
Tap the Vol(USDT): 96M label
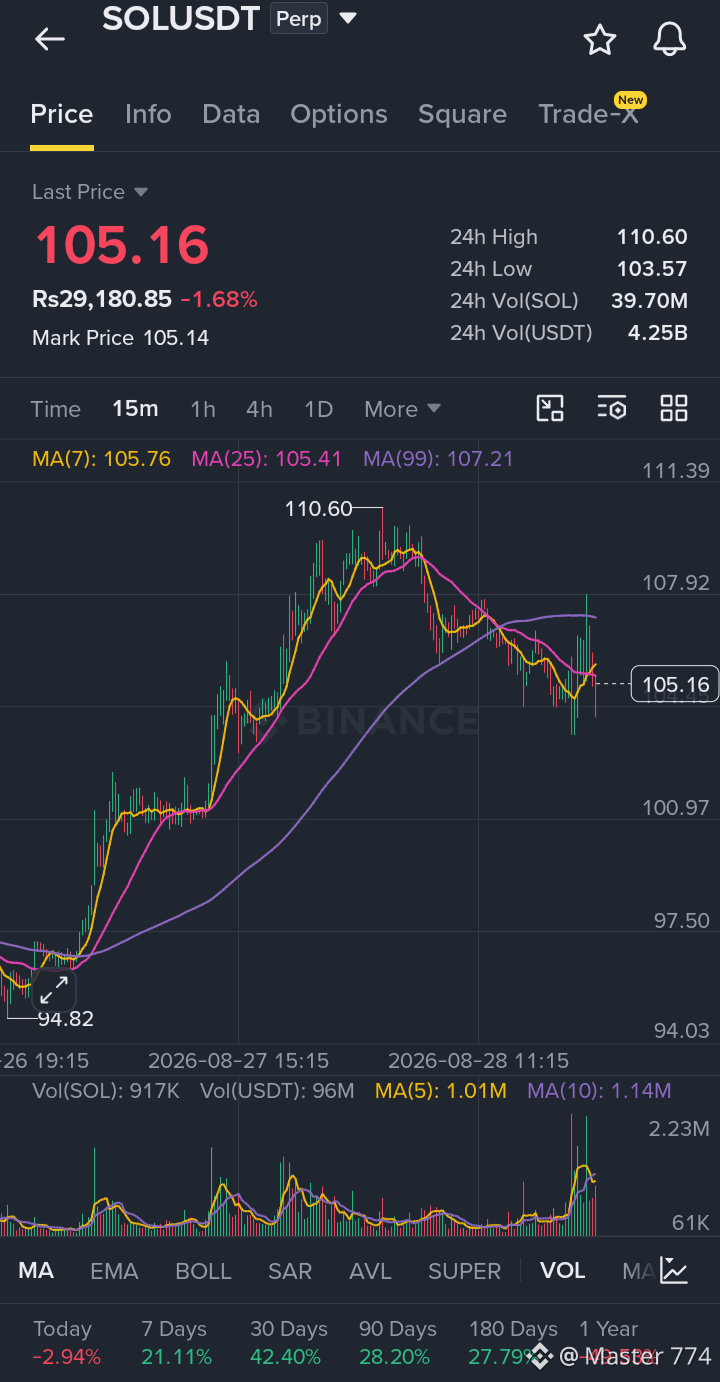point(277,1091)
